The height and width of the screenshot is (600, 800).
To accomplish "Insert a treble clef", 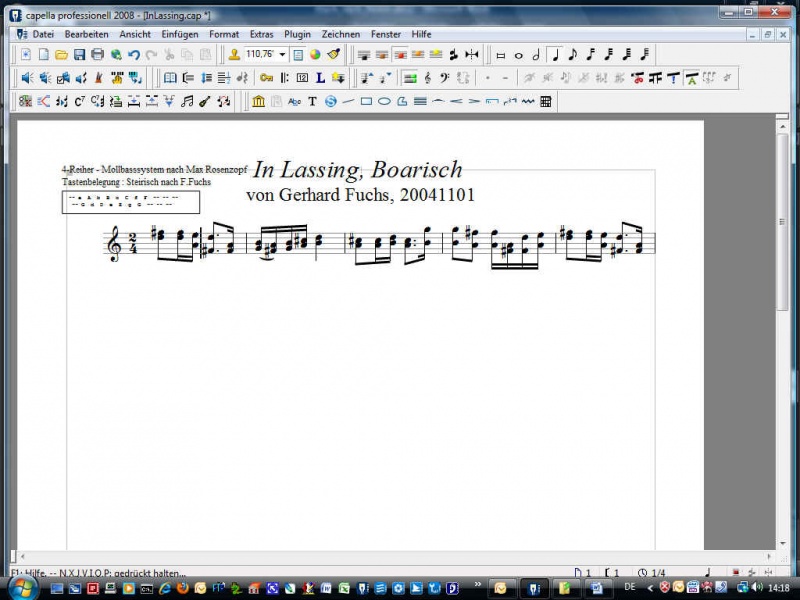I will [x=427, y=77].
